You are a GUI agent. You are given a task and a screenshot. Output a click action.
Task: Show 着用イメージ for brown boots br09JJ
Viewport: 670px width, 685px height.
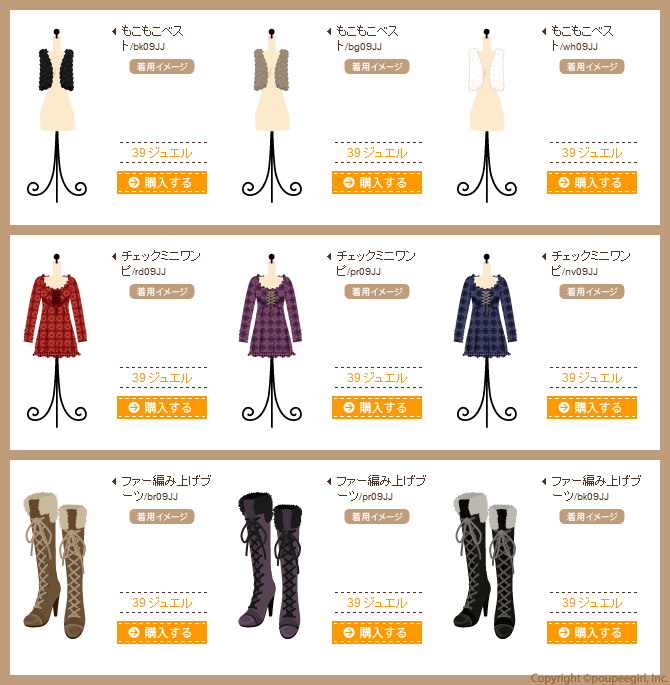coord(162,516)
